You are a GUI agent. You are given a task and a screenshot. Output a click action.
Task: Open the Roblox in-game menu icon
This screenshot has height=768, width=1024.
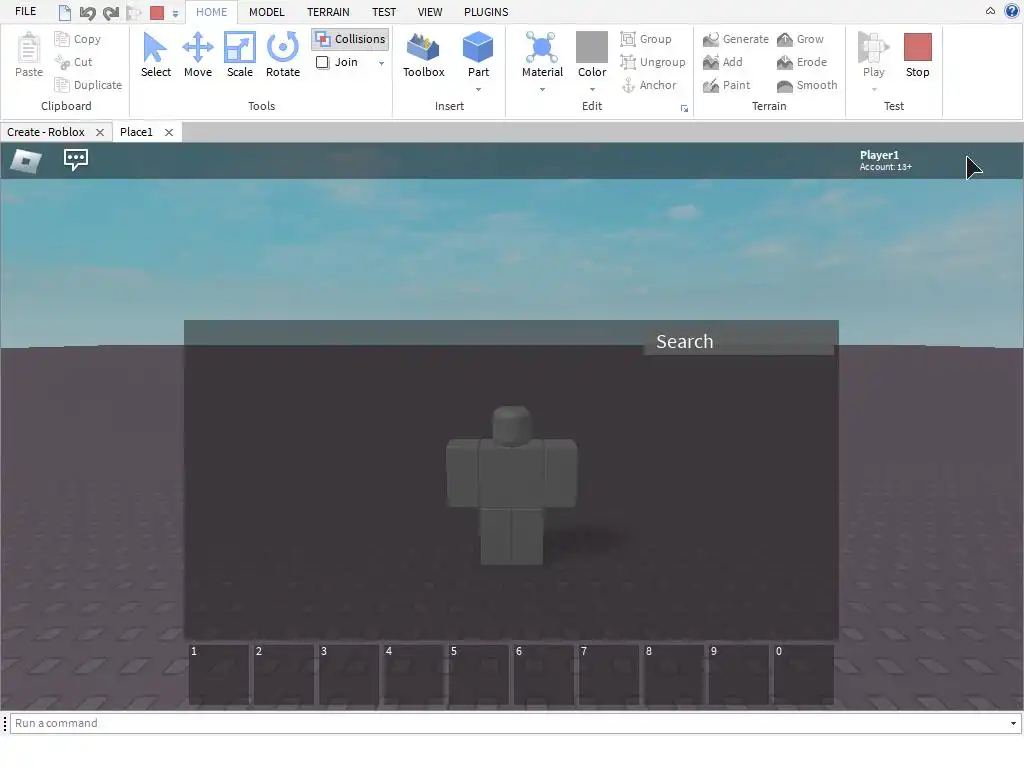click(26, 160)
